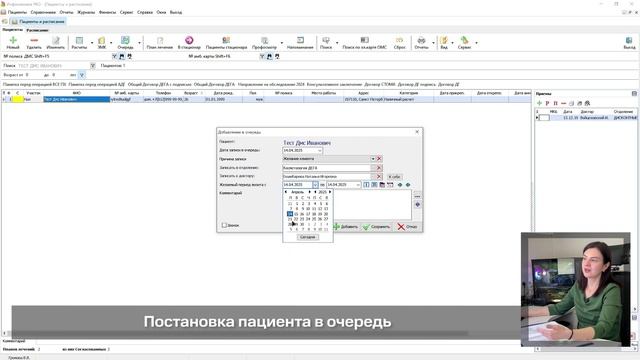The image size is (640, 360).
Task: Click the Добавить button in dialog
Action: click(x=346, y=227)
